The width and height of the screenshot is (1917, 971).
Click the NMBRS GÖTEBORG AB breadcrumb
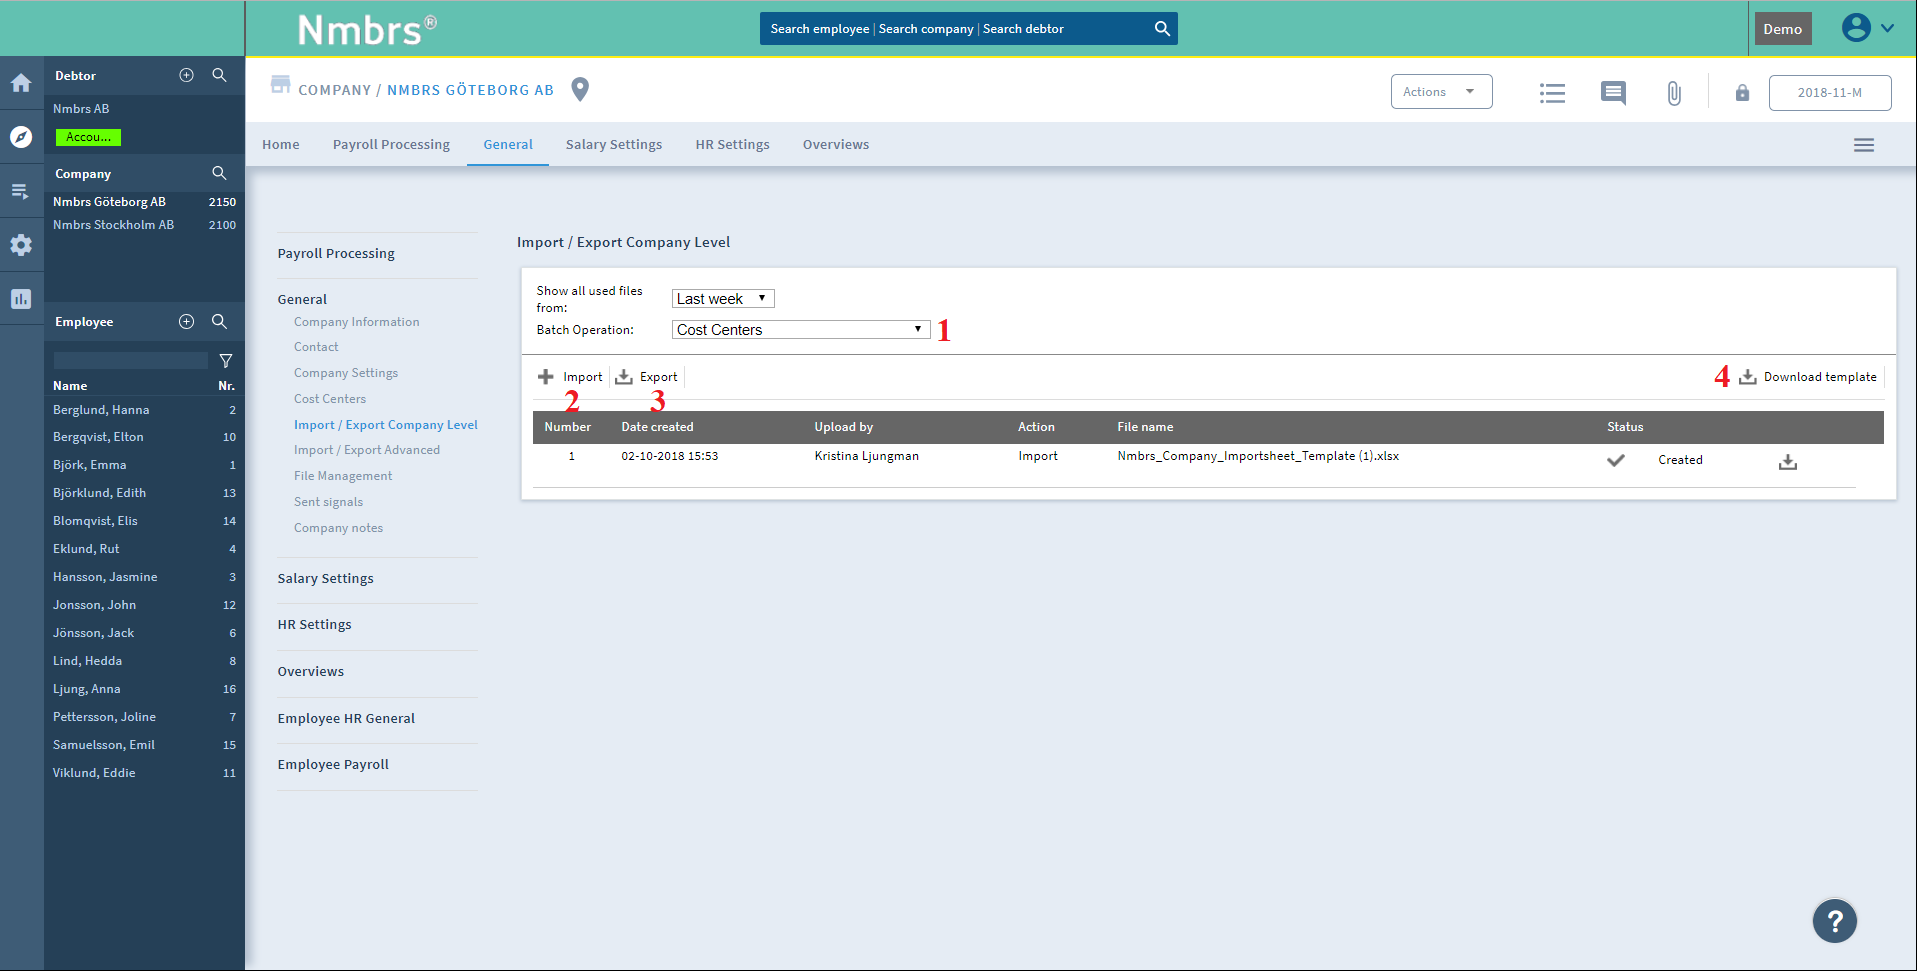[x=470, y=90]
